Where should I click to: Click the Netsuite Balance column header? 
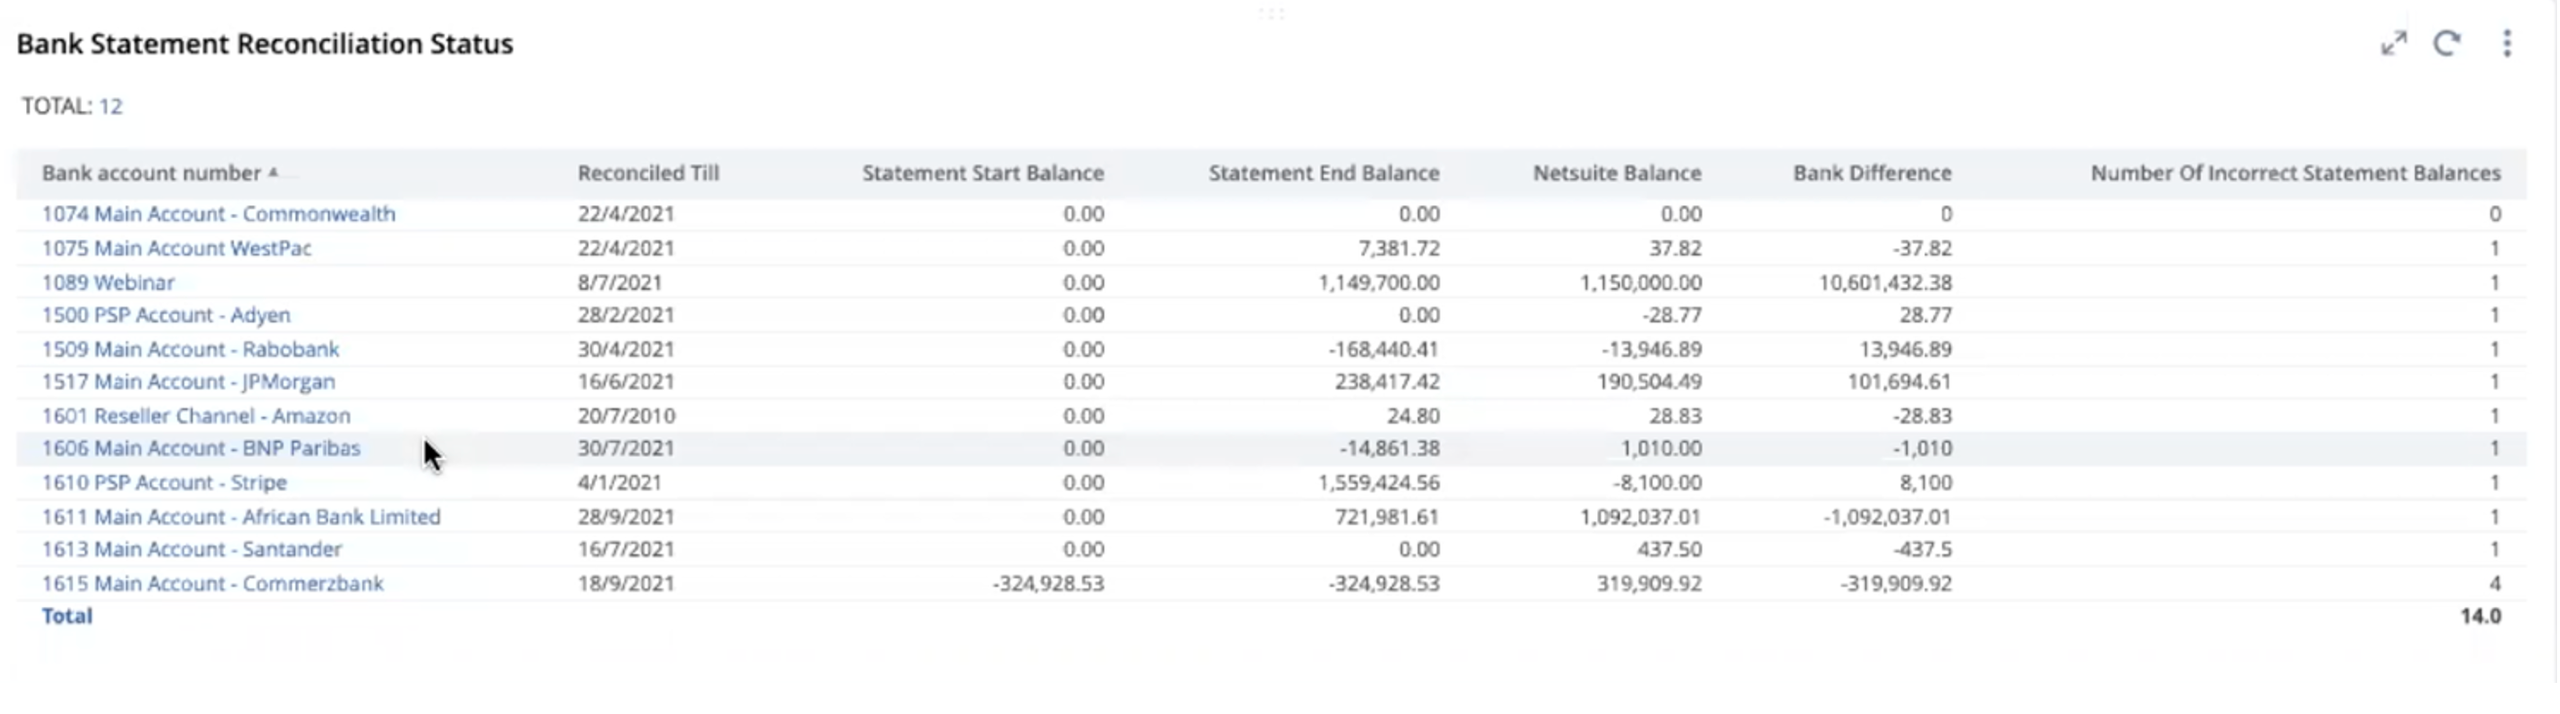(x=1617, y=173)
